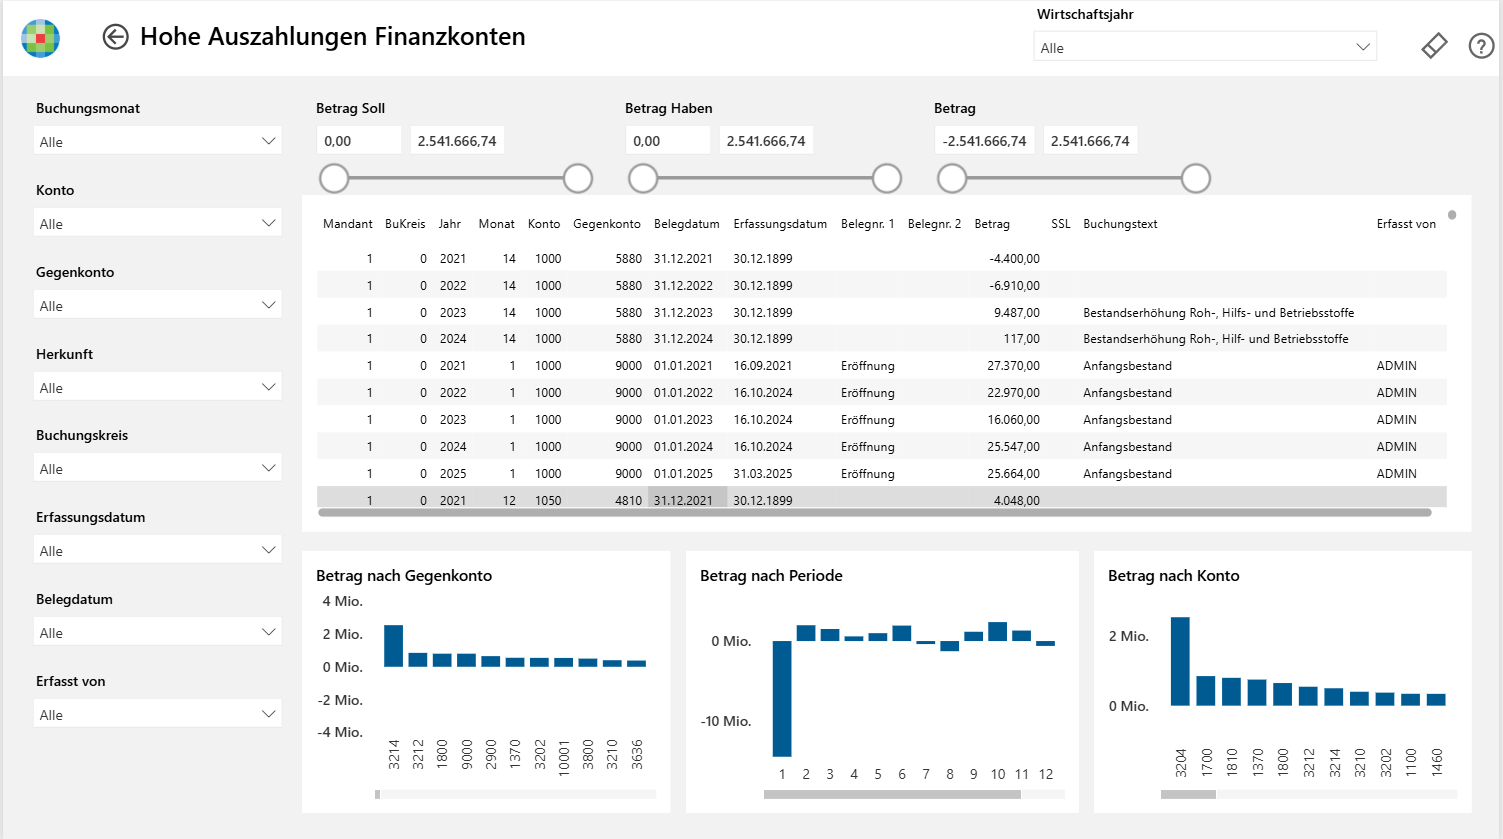Screen dimensions: 1503x839
Task: Click the Erfassungsdatum cell 16.09.2021
Action: click(x=763, y=366)
